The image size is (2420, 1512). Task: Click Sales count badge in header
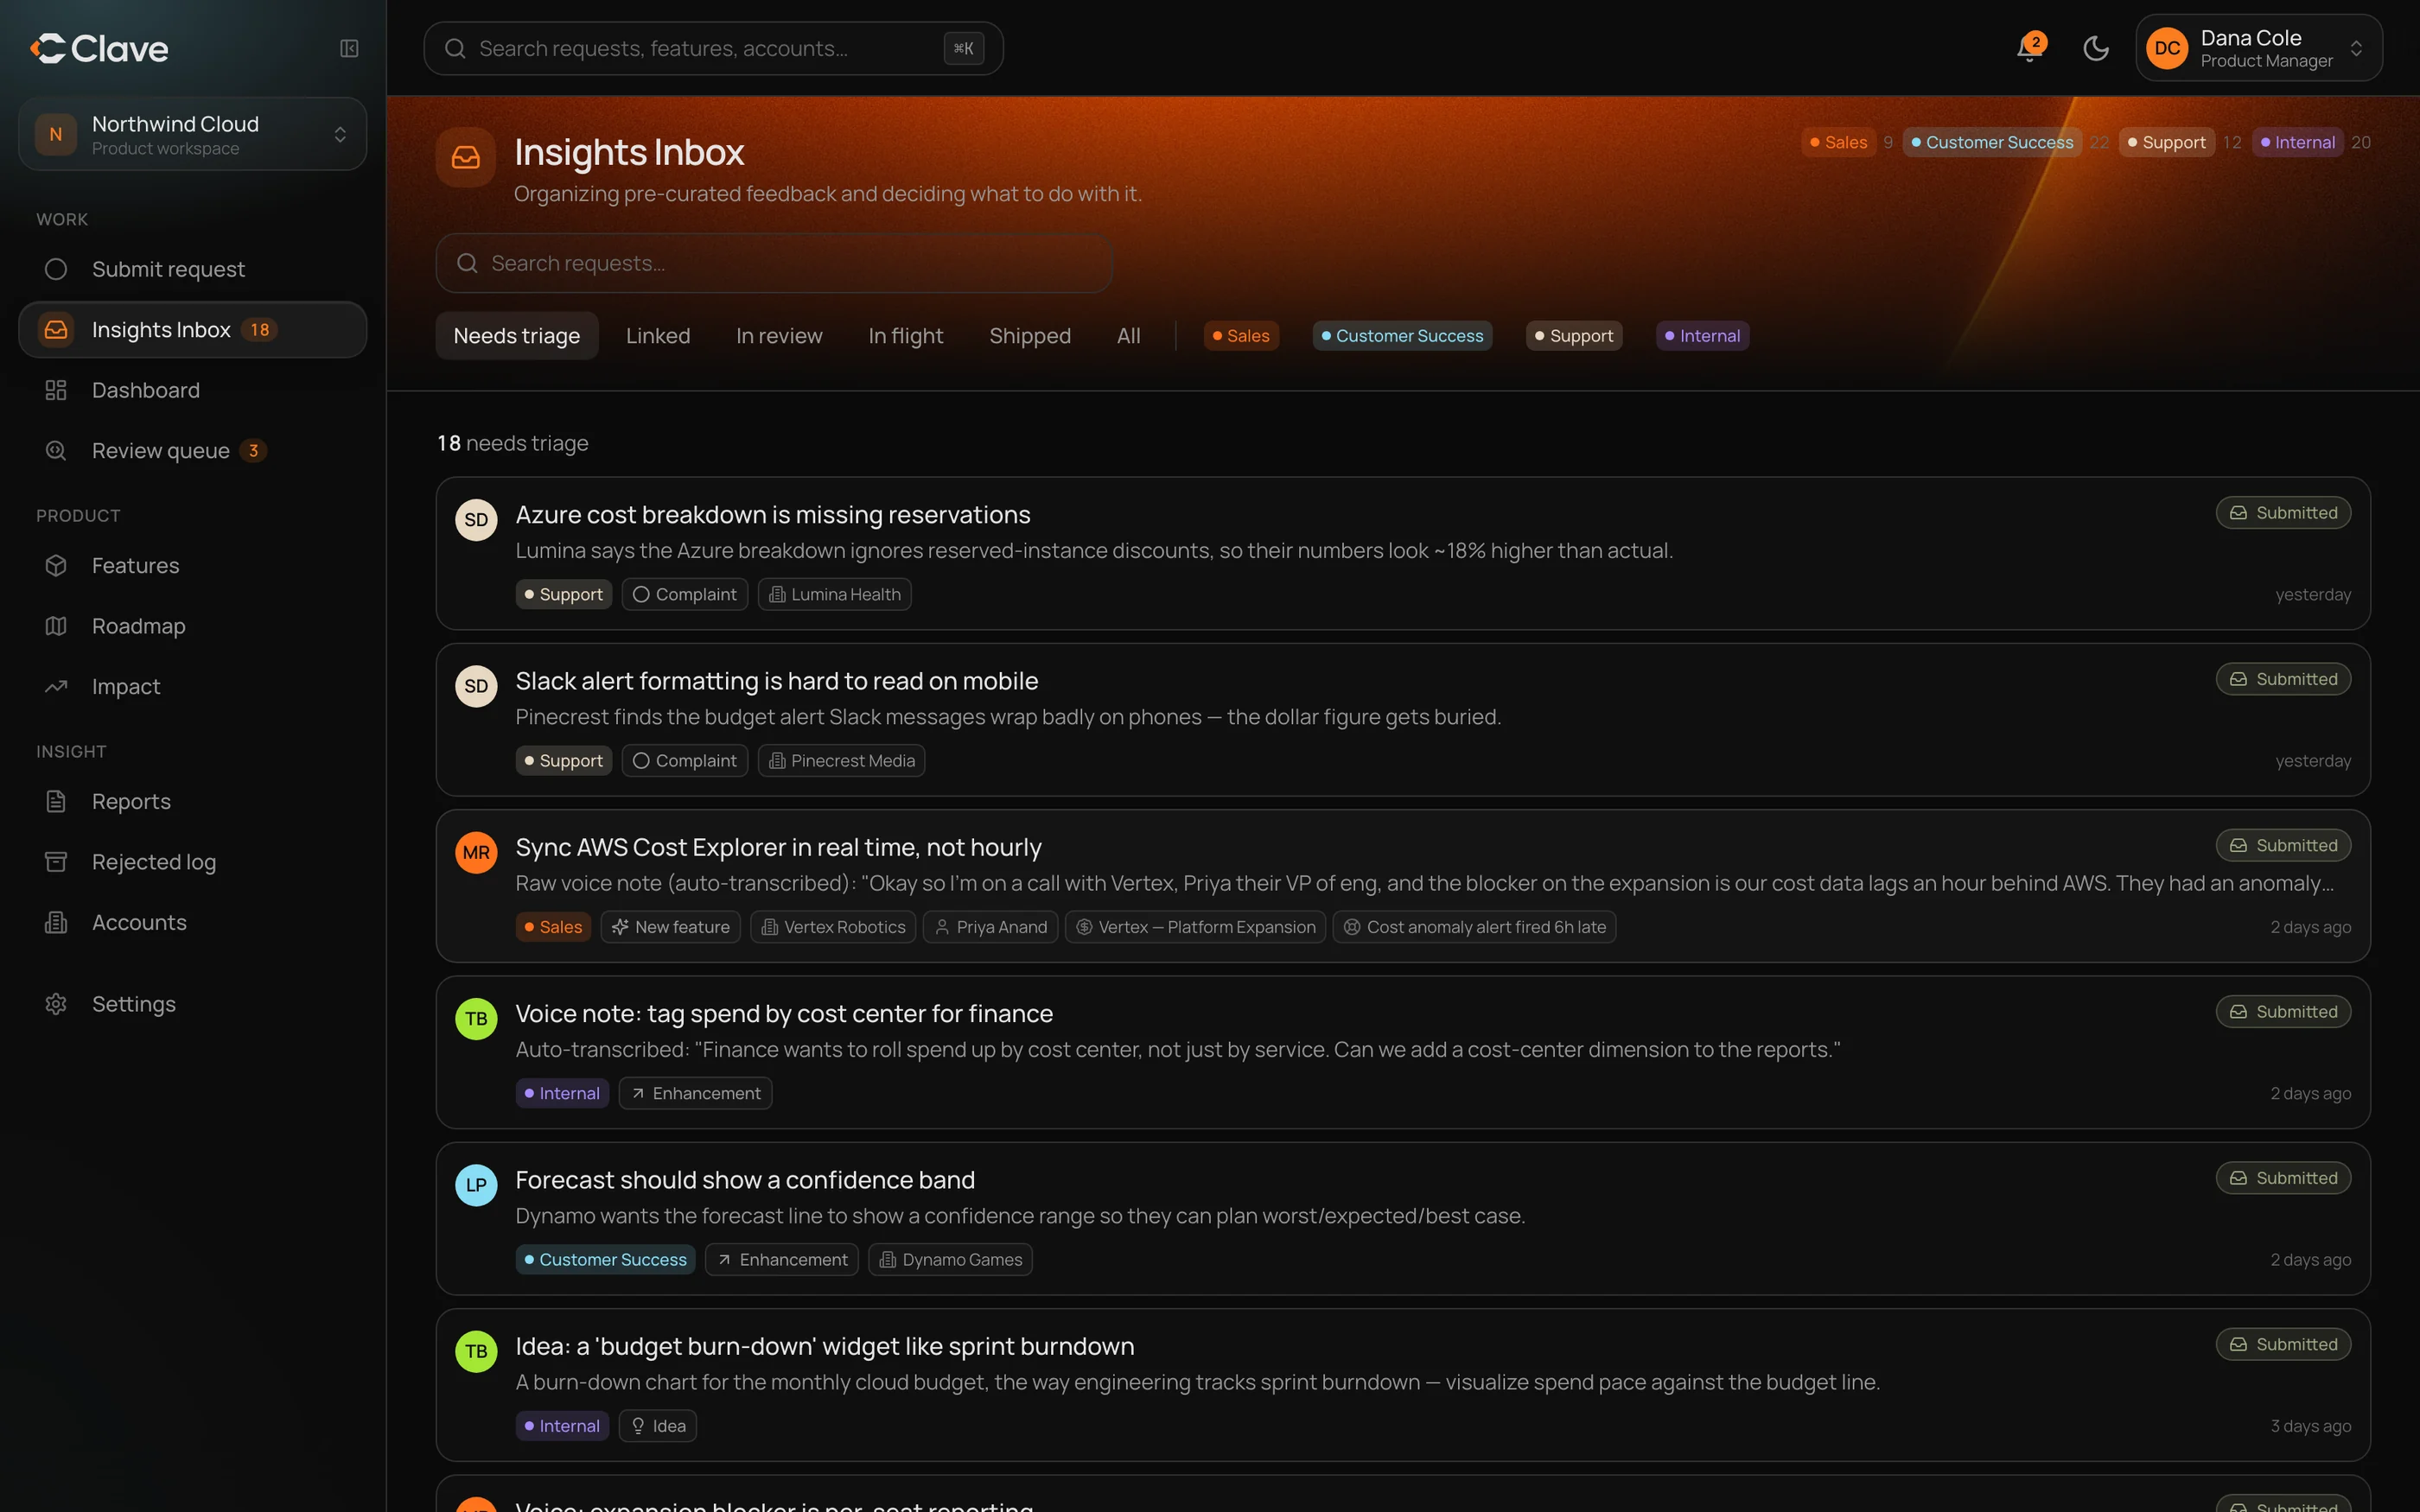pos(1838,142)
